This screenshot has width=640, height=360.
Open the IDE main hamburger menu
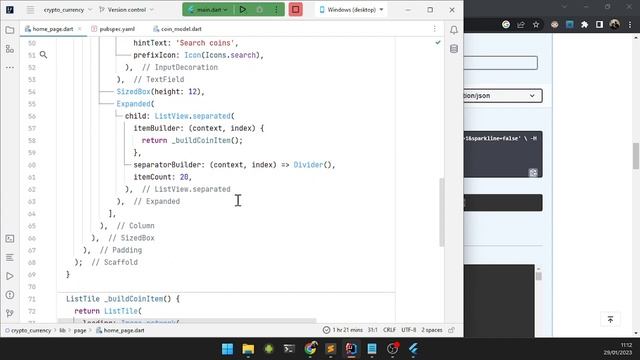[30, 9]
